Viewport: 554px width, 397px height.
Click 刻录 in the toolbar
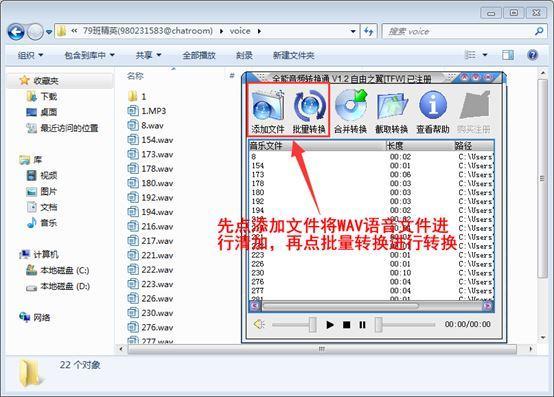click(x=244, y=55)
